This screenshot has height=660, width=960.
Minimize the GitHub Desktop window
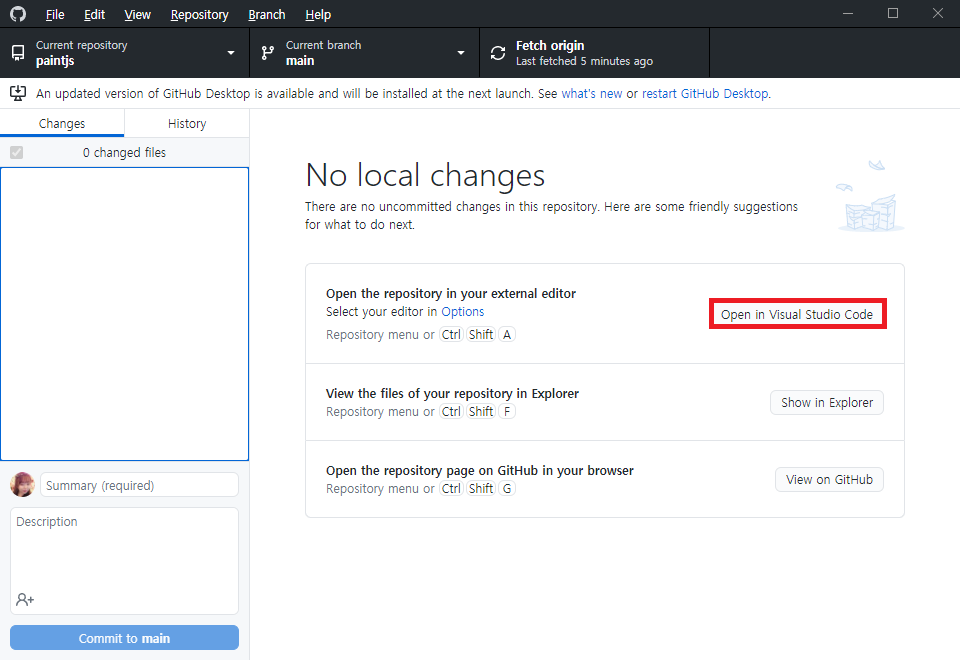[x=848, y=13]
